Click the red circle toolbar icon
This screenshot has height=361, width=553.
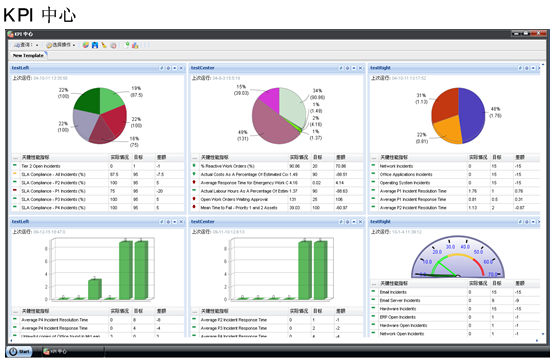(x=113, y=45)
